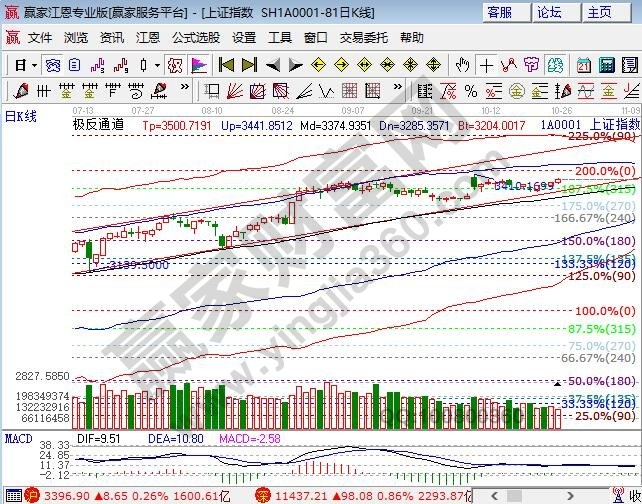The height and width of the screenshot is (504, 642).
Task: Open the candlestick chart type dropdown arrow
Action: [158, 65]
